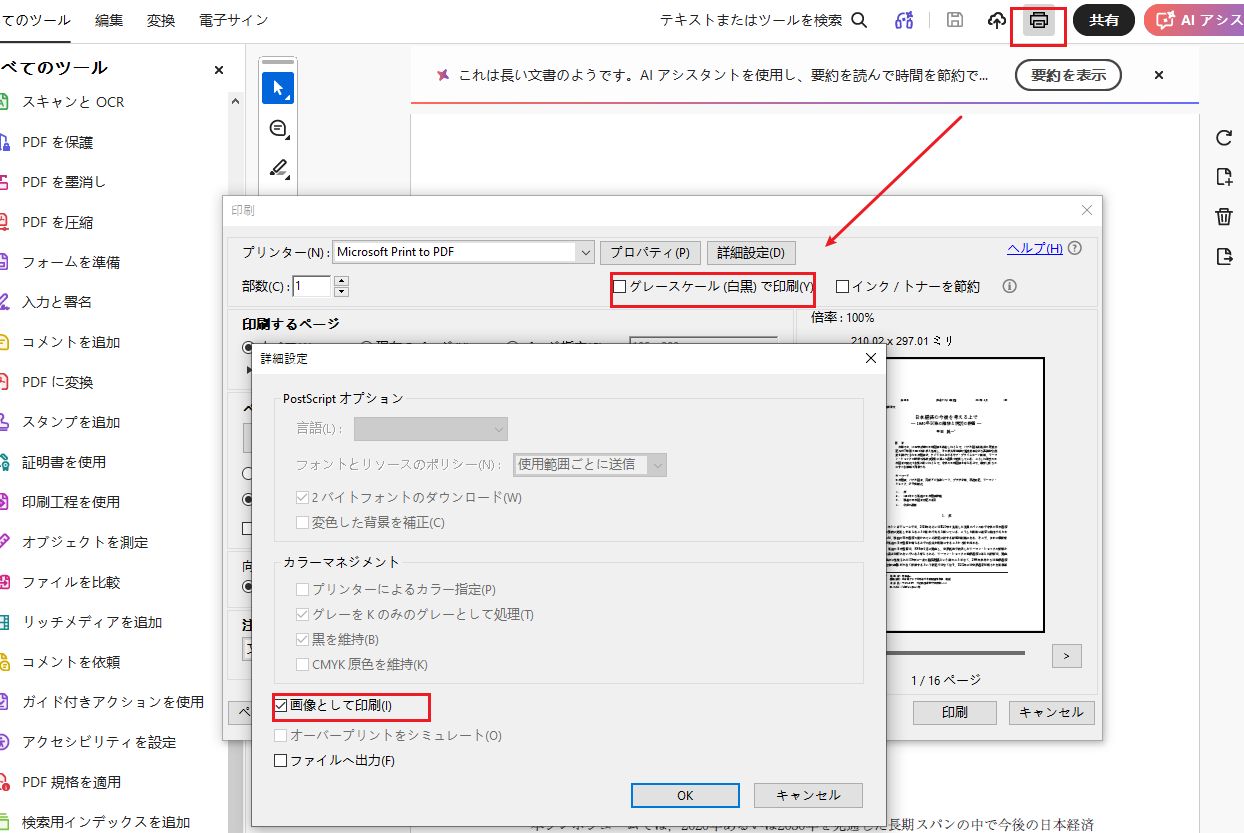Click the help question mark icon in print dialog
The image size is (1244, 833).
pyautogui.click(x=1075, y=249)
